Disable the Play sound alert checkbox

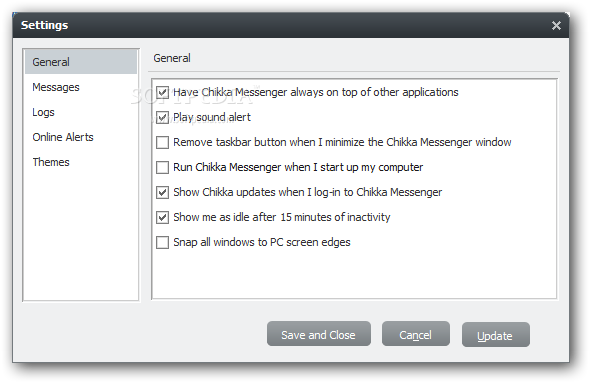[163, 117]
